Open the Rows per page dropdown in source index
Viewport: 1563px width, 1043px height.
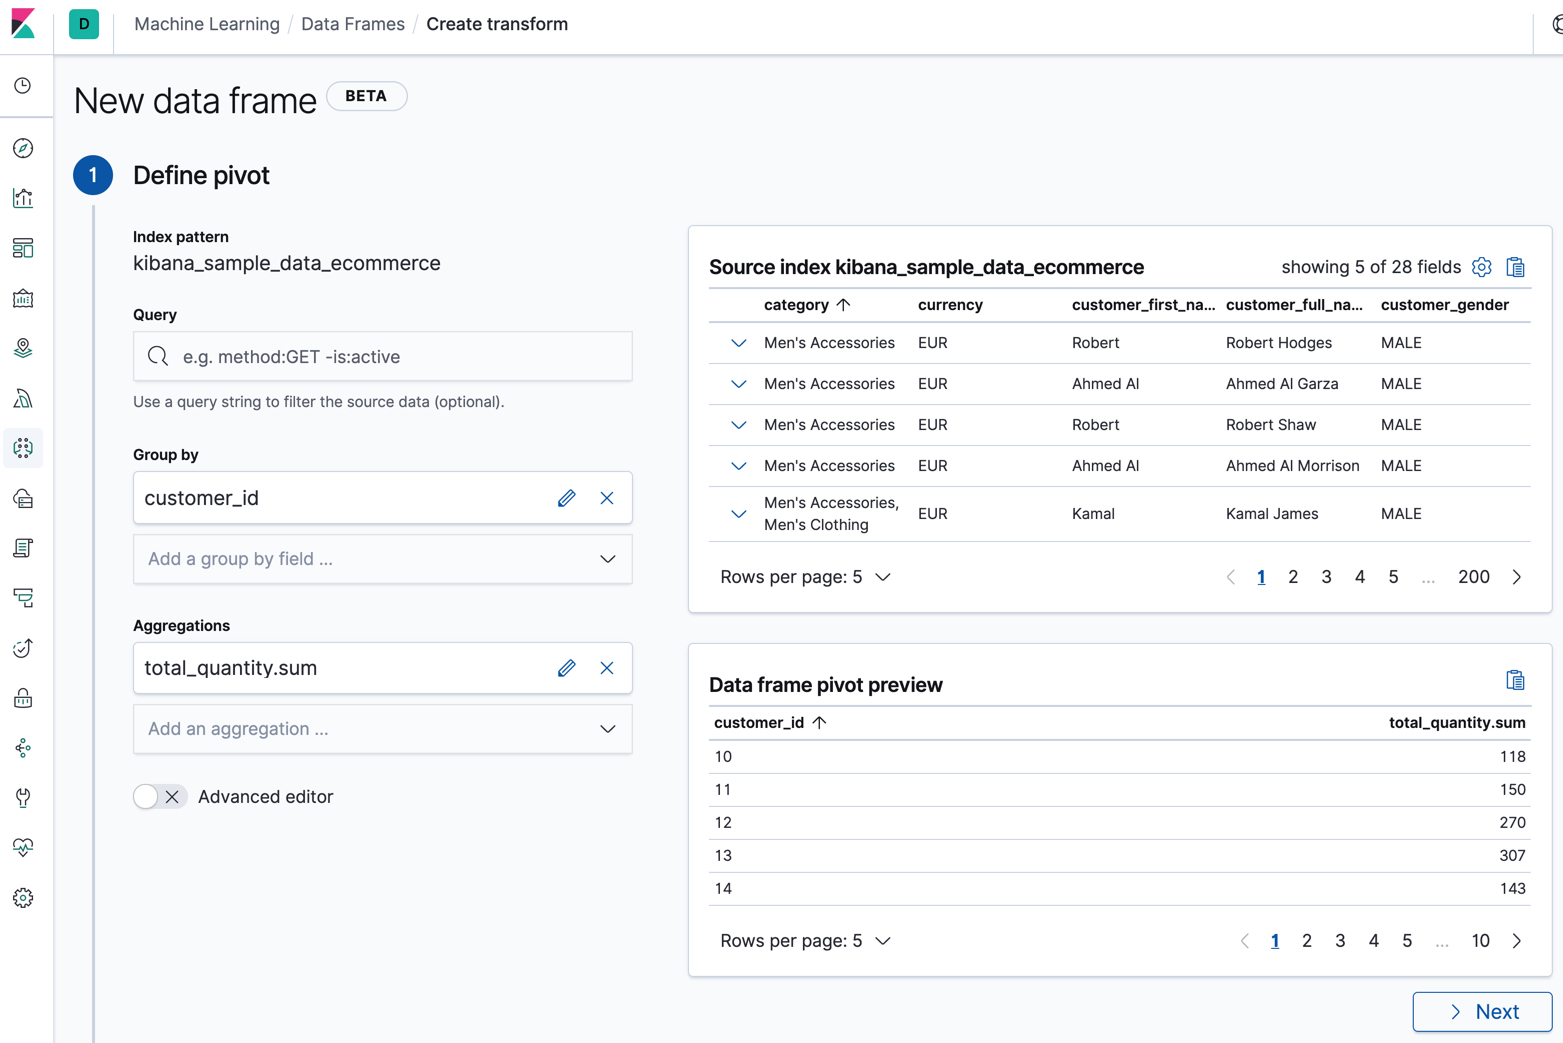[x=807, y=577]
